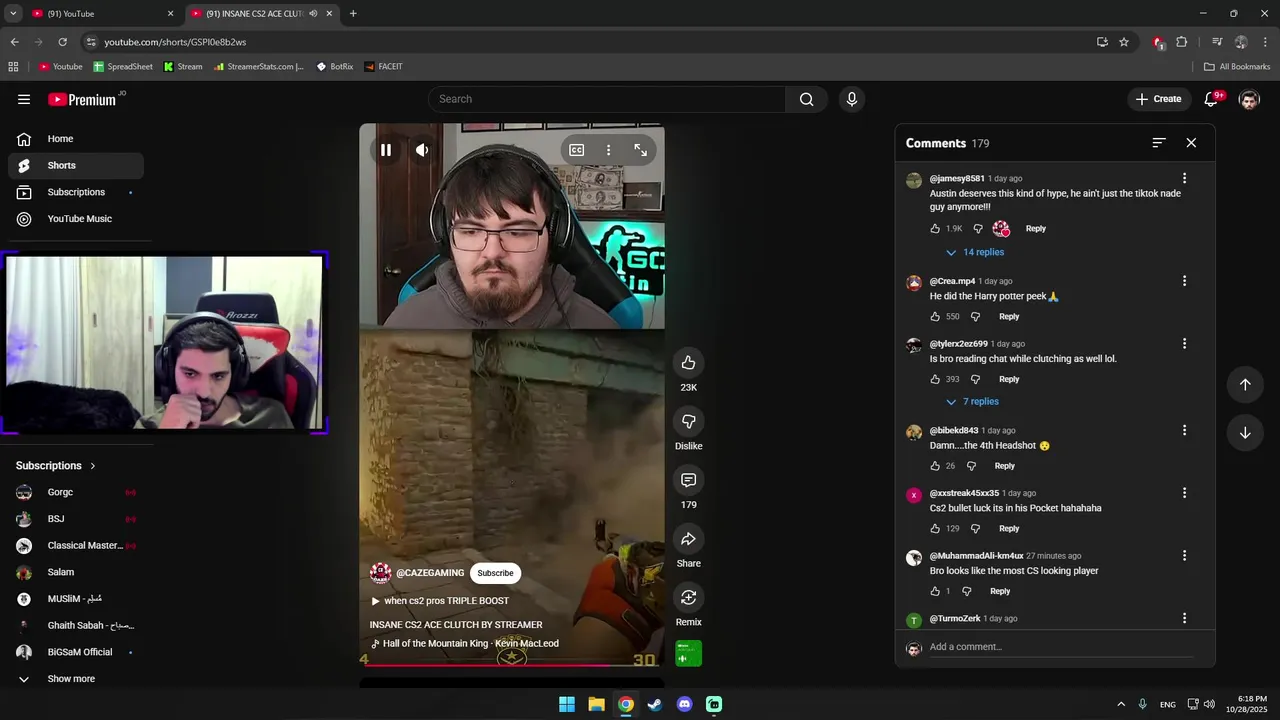
Task: Like jamesy8581's comment with 1.9K likes
Action: 935,229
